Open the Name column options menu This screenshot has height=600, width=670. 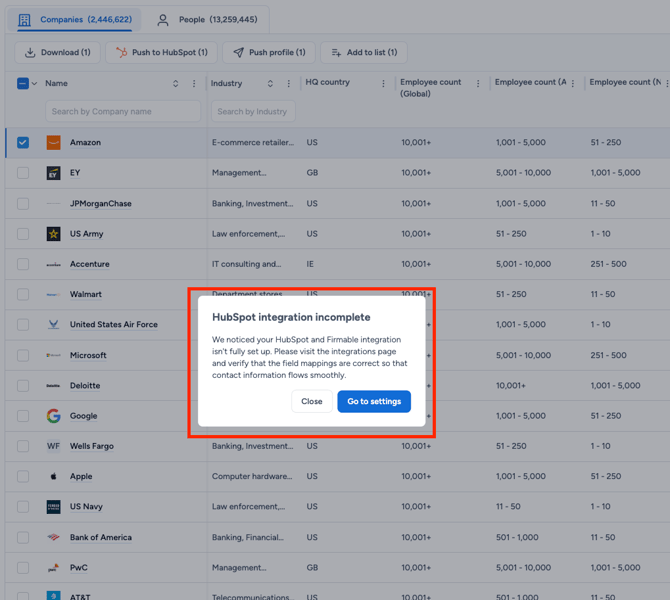194,83
